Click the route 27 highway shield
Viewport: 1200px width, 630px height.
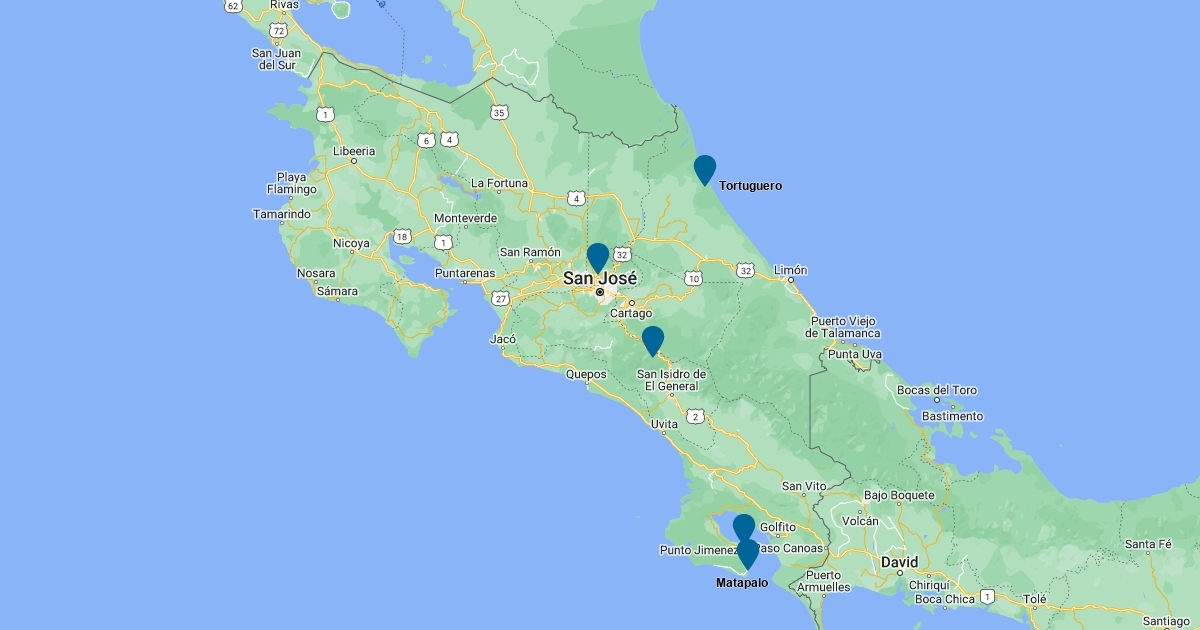pyautogui.click(x=500, y=297)
